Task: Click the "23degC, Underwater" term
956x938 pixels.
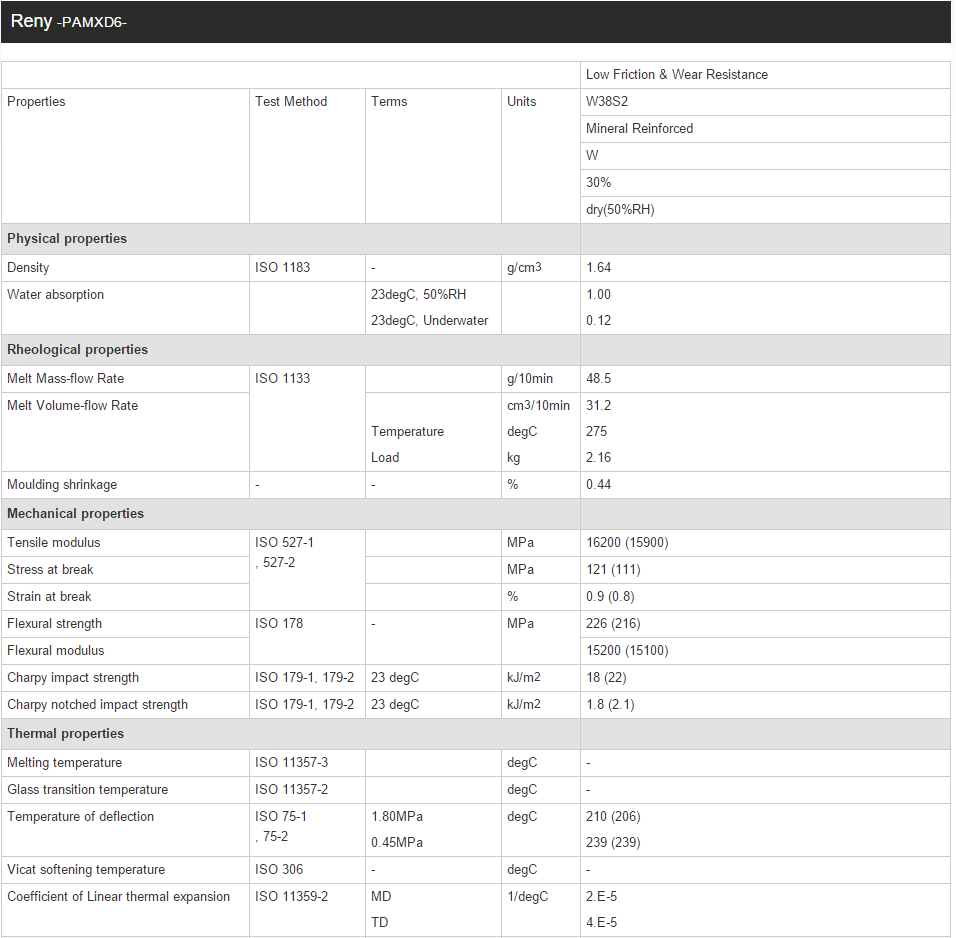Action: 429,321
